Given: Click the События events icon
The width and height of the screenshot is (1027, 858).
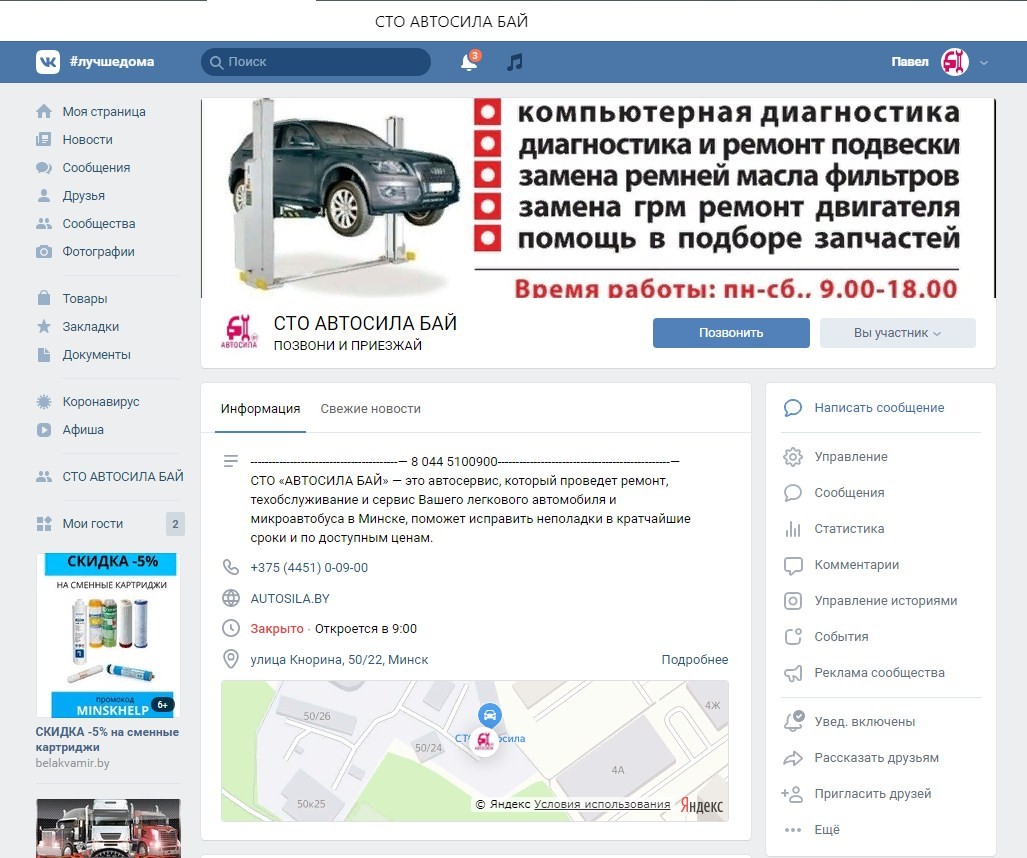Looking at the screenshot, I should (793, 637).
